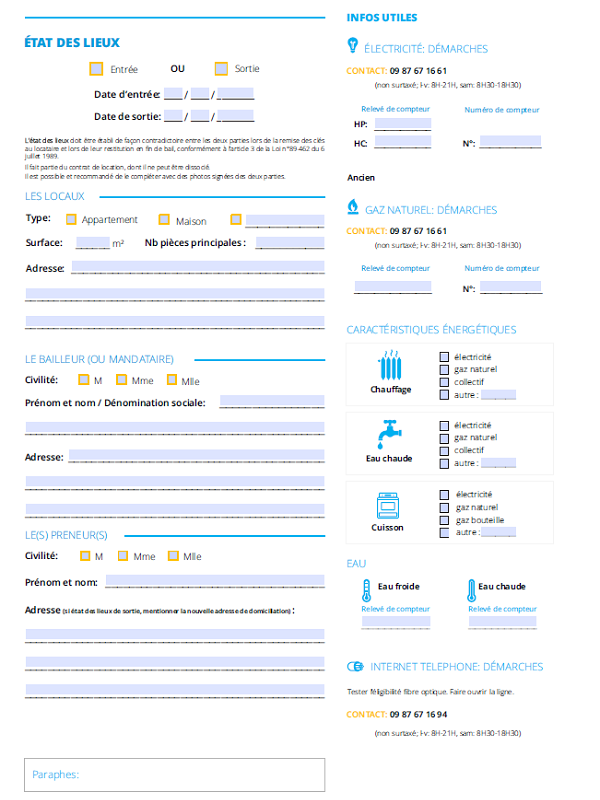The image size is (600, 800).
Task: Click the bailleur Adresse field
Action: (196, 456)
